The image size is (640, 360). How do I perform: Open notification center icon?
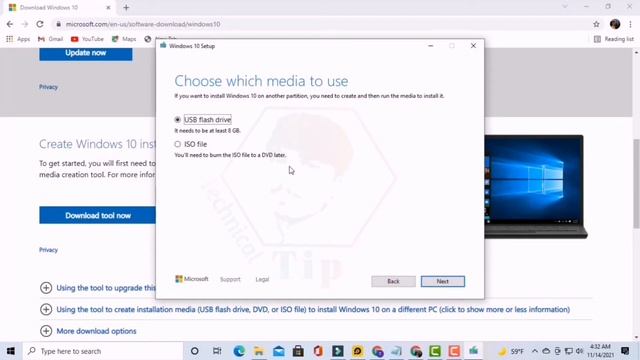pyautogui.click(x=625, y=351)
